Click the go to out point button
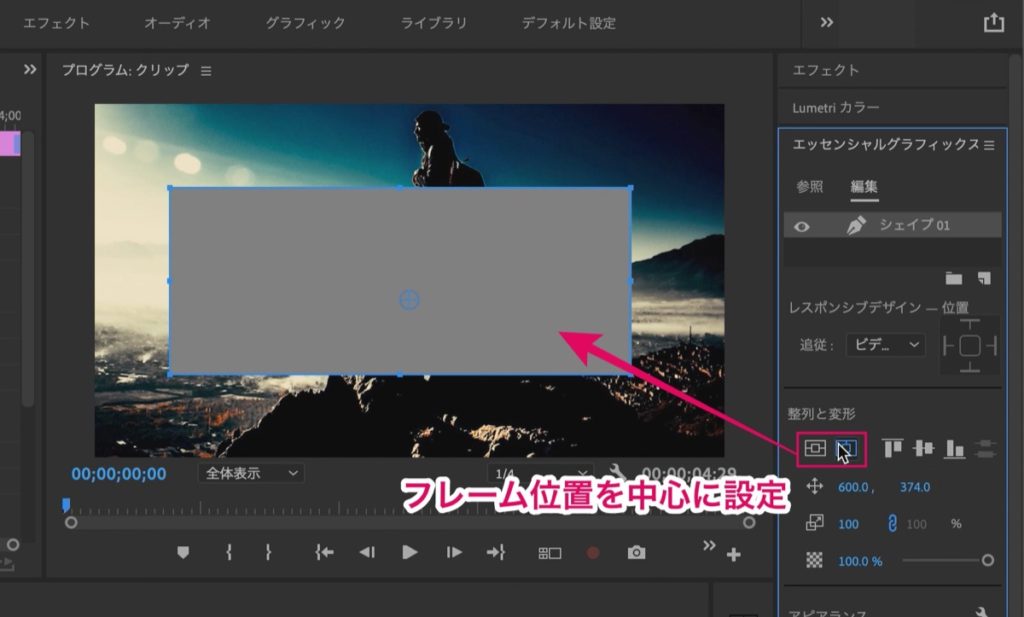Screen dimensions: 1024x617 click(x=496, y=553)
